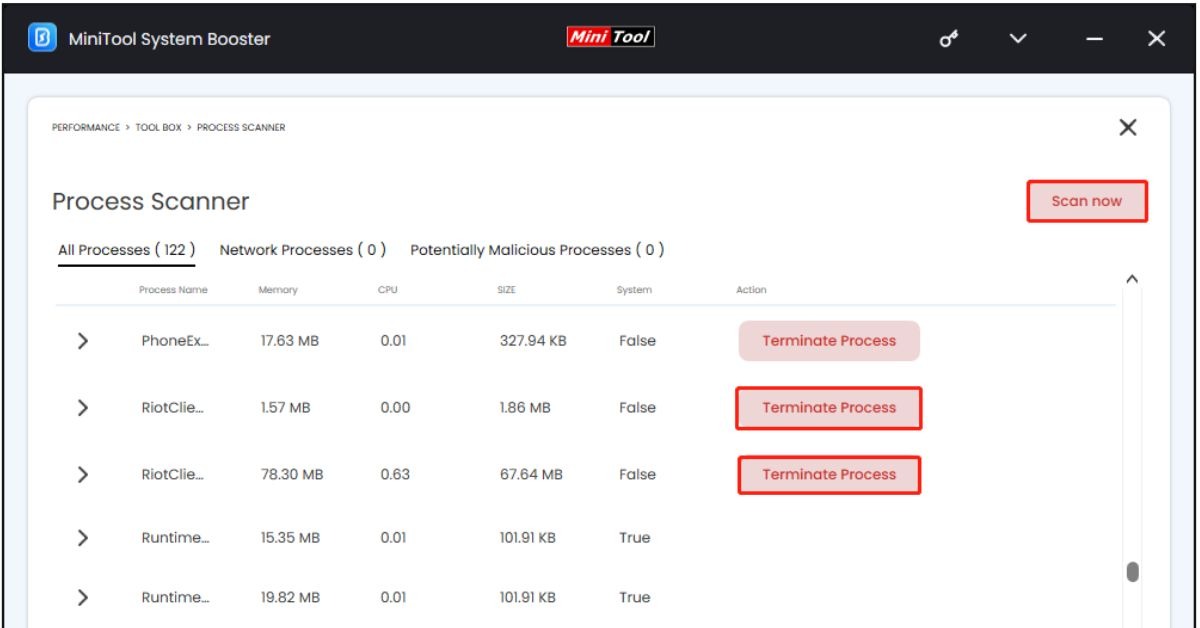The height and width of the screenshot is (628, 1200).
Task: Click Scan now button
Action: tap(1087, 201)
